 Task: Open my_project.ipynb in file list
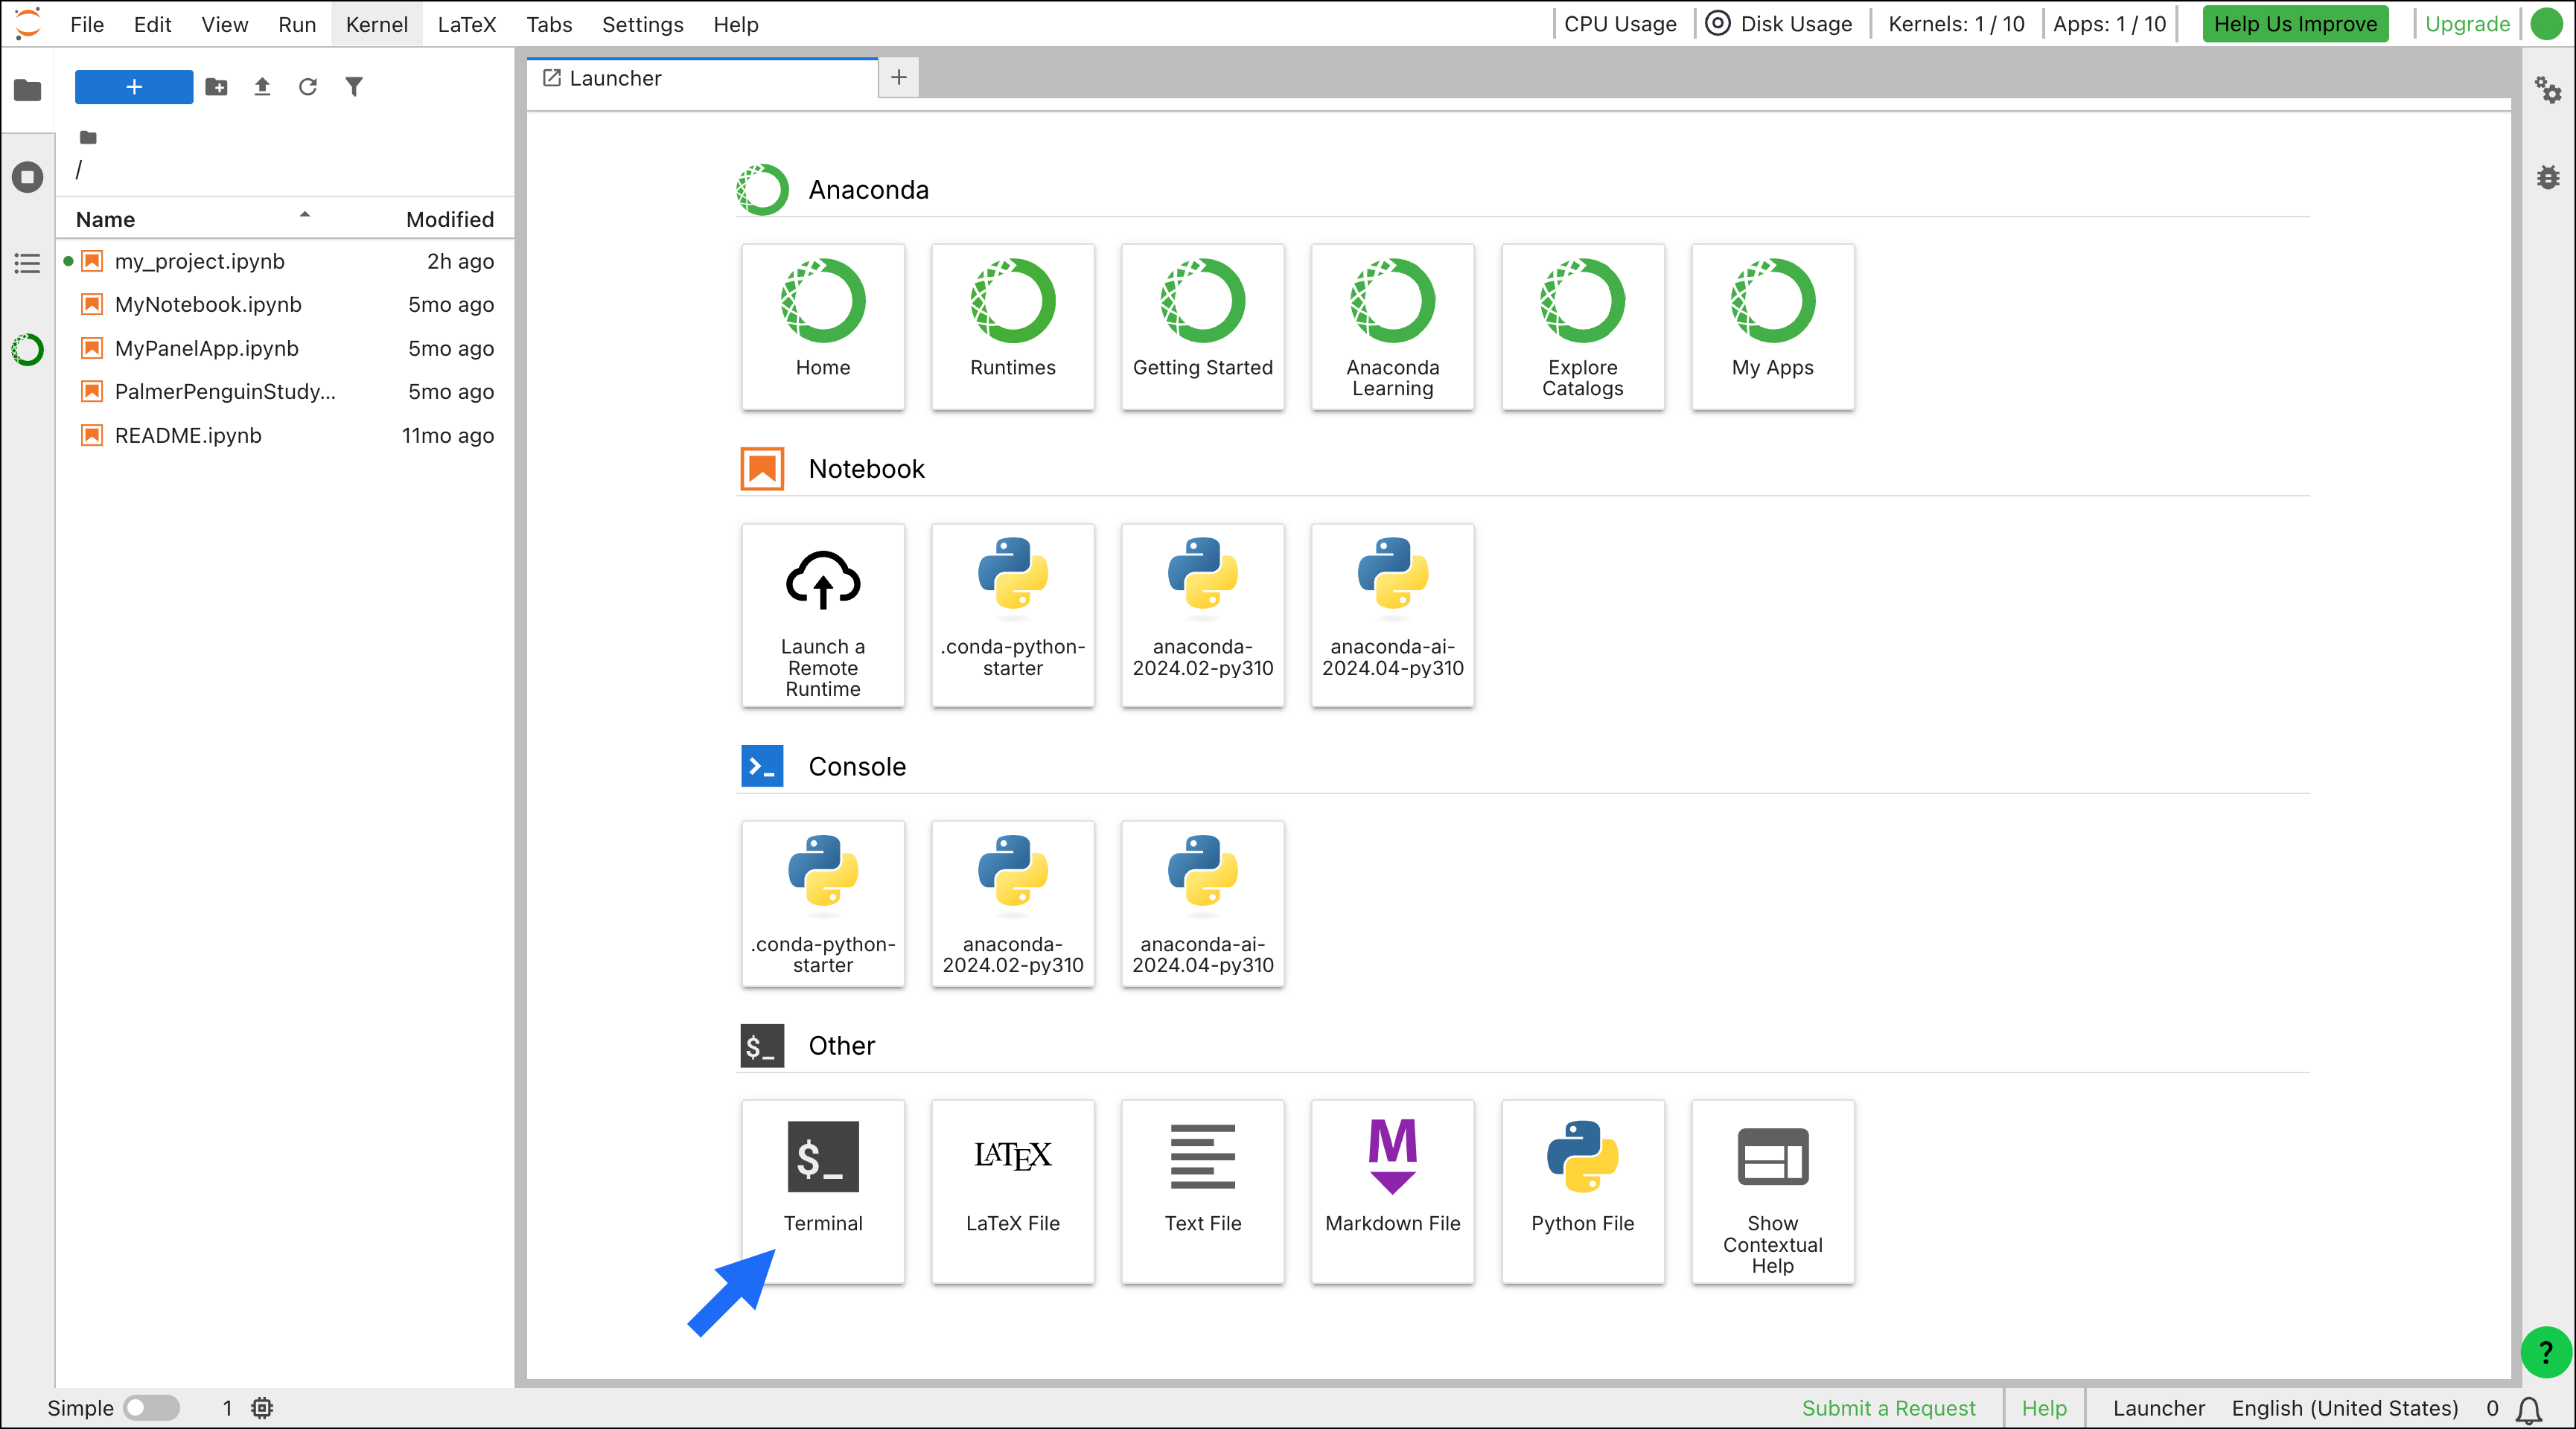tap(199, 261)
